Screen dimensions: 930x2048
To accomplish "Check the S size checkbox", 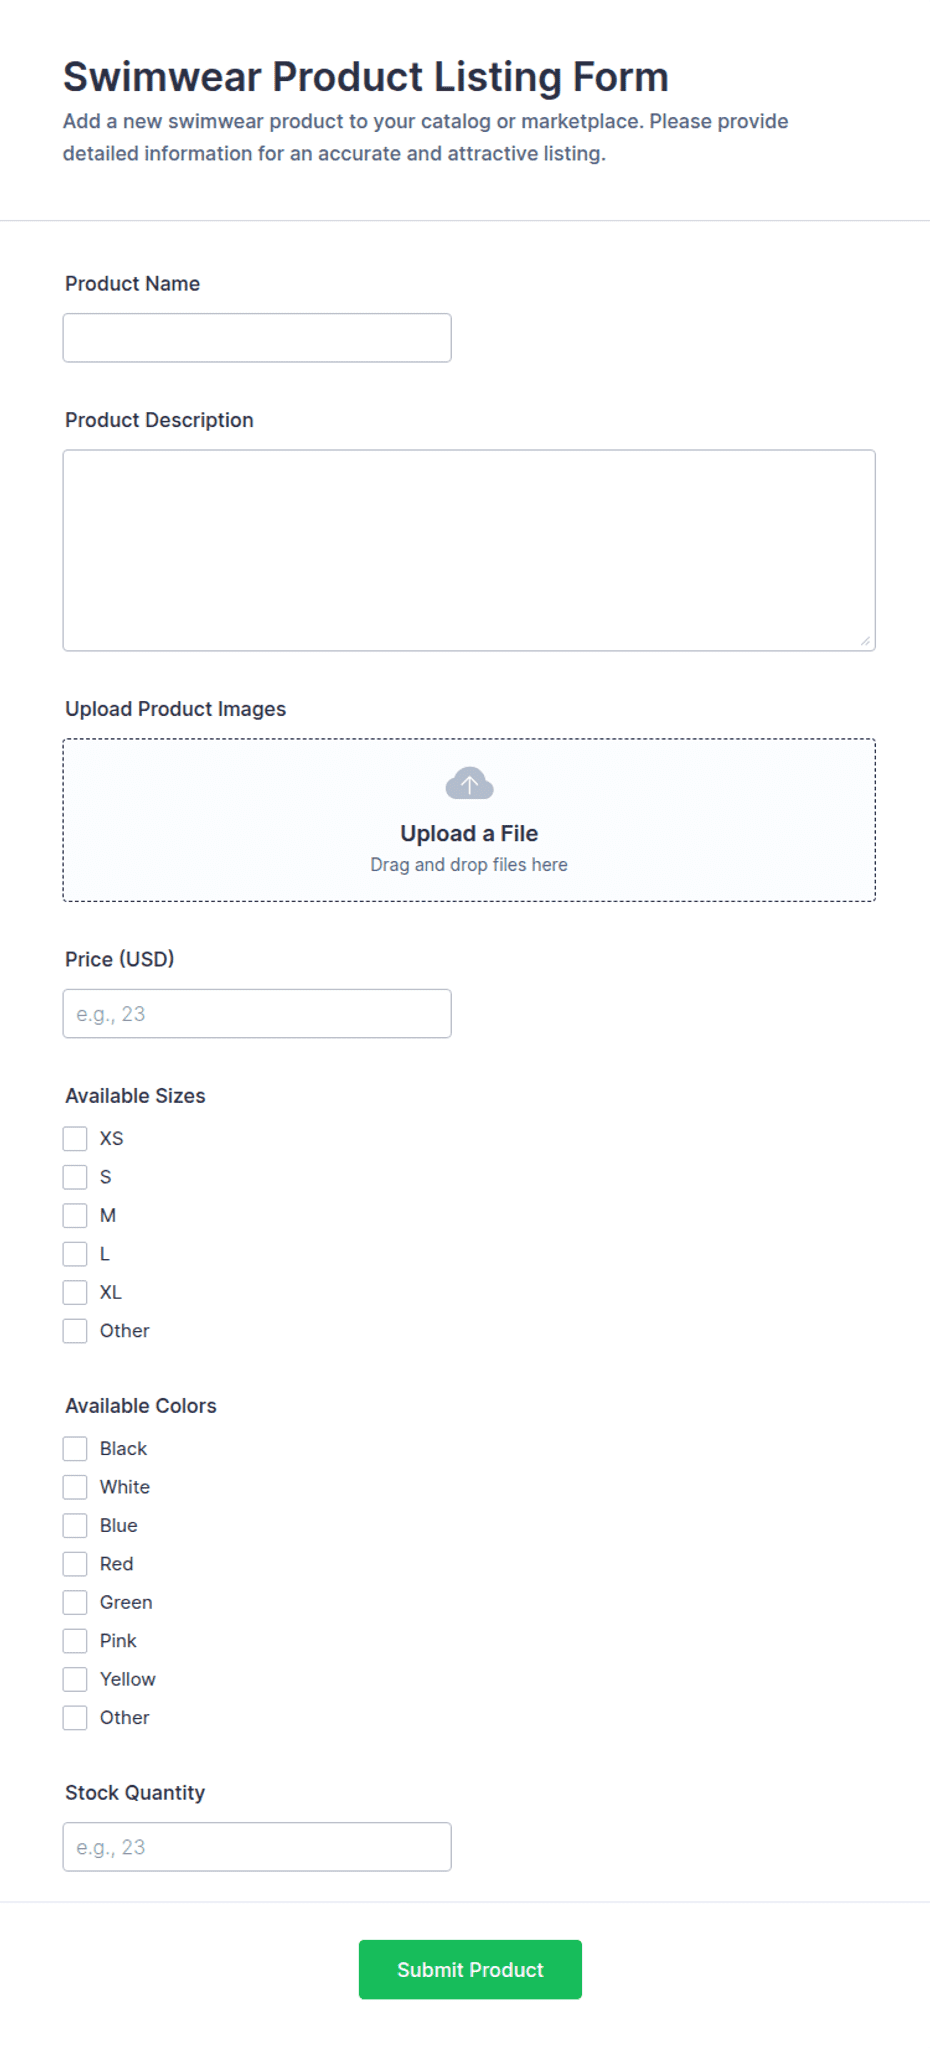I will (x=75, y=1177).
